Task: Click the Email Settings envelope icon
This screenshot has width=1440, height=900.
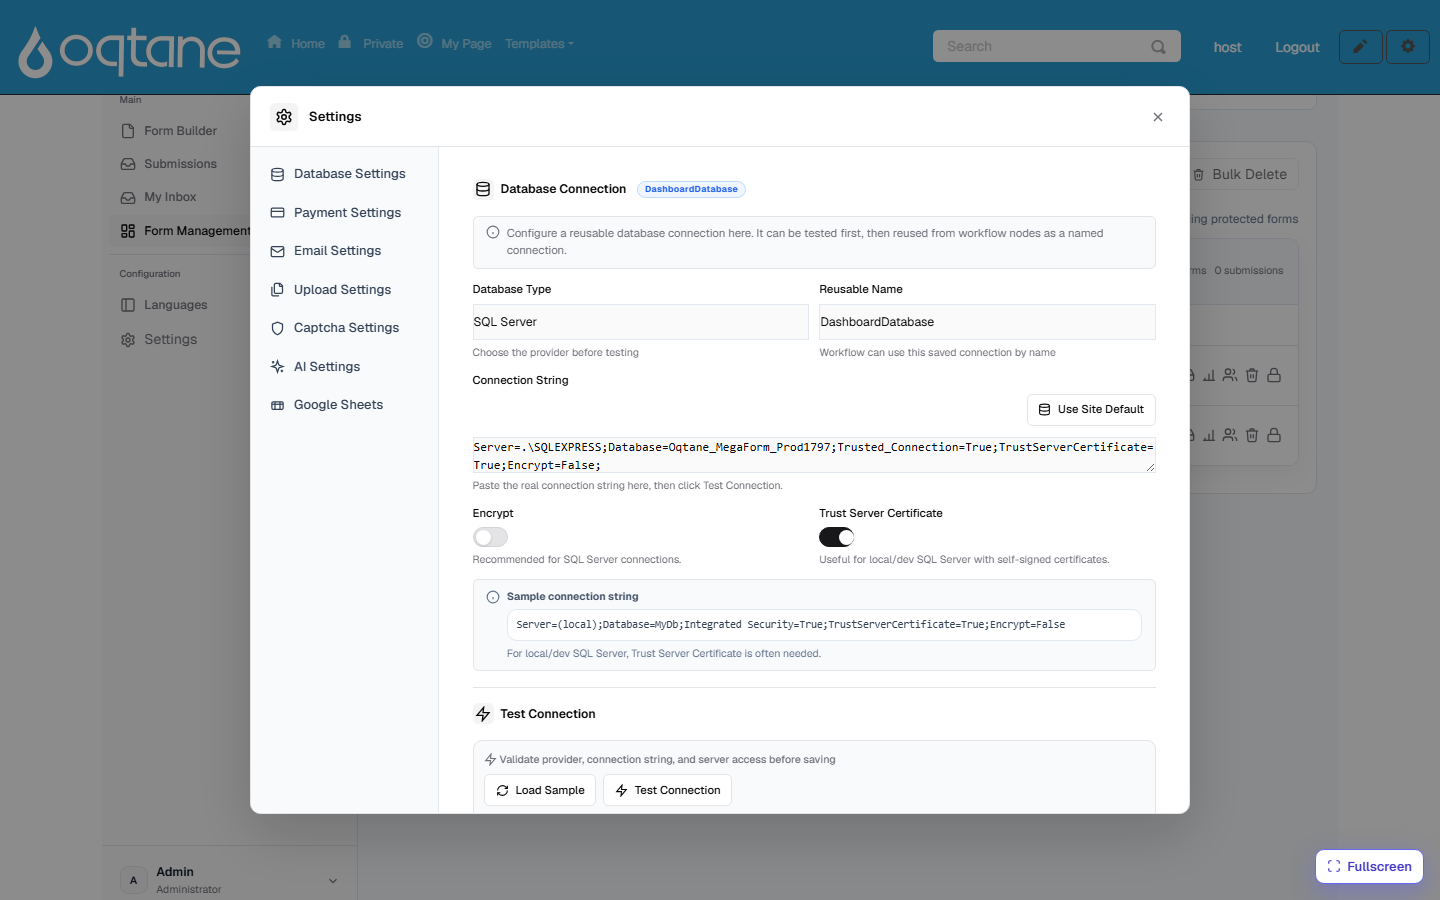Action: tap(278, 252)
